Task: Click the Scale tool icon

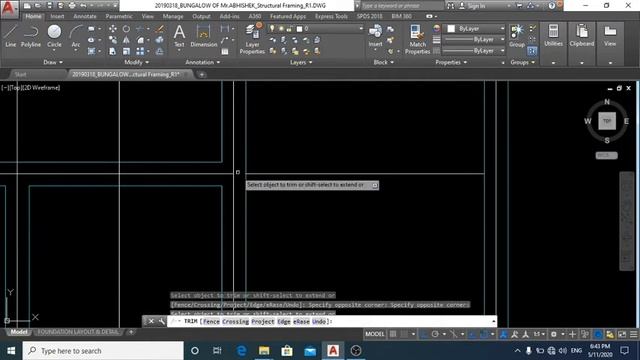Action: point(126,51)
